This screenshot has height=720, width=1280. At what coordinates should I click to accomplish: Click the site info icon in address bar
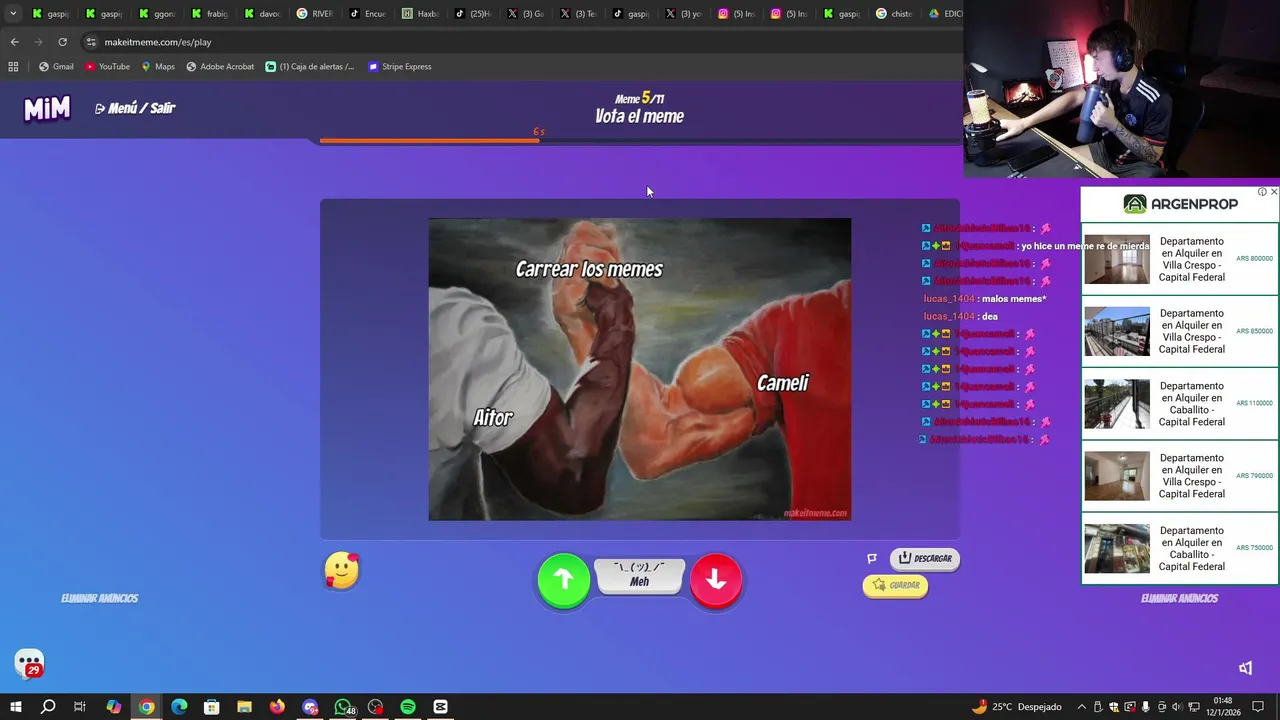pyautogui.click(x=91, y=42)
